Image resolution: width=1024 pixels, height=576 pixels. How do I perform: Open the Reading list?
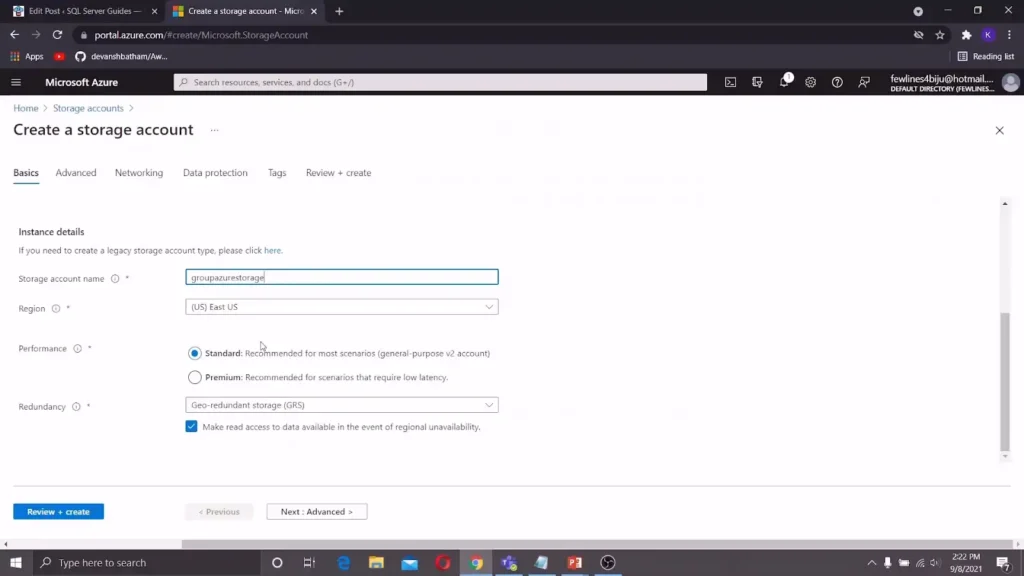coord(985,56)
